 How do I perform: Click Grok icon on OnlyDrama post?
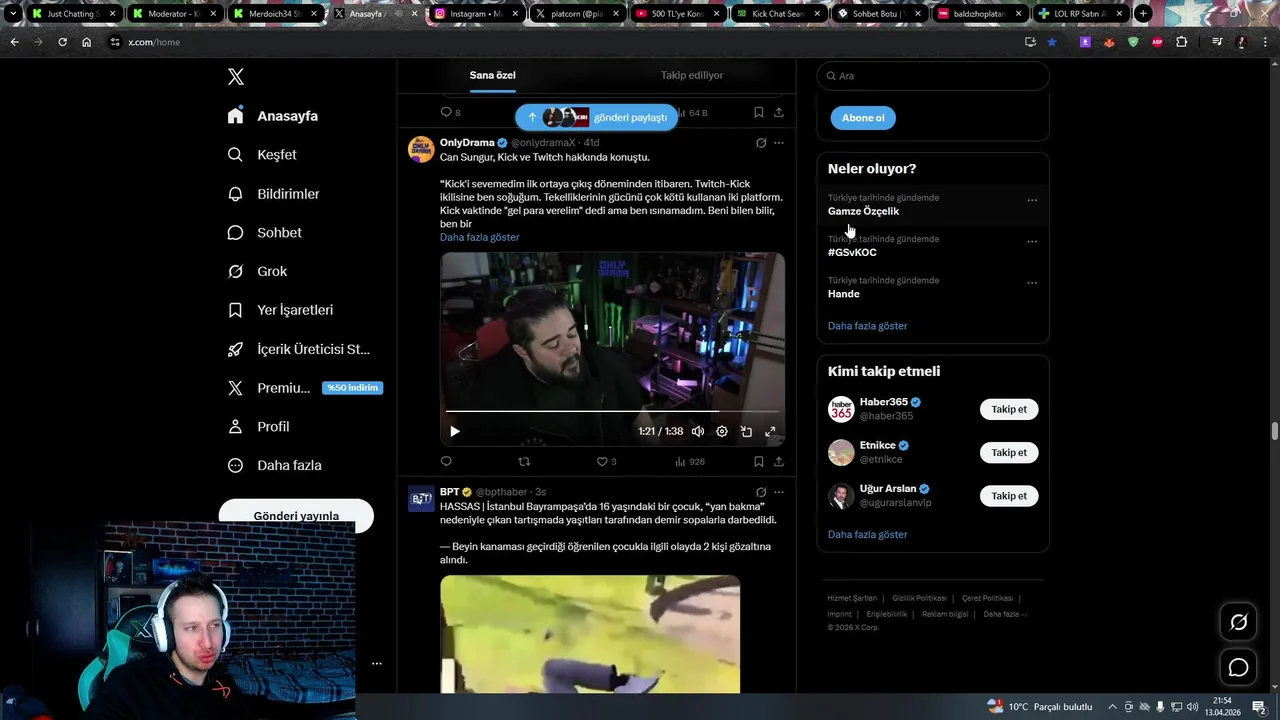point(761,143)
